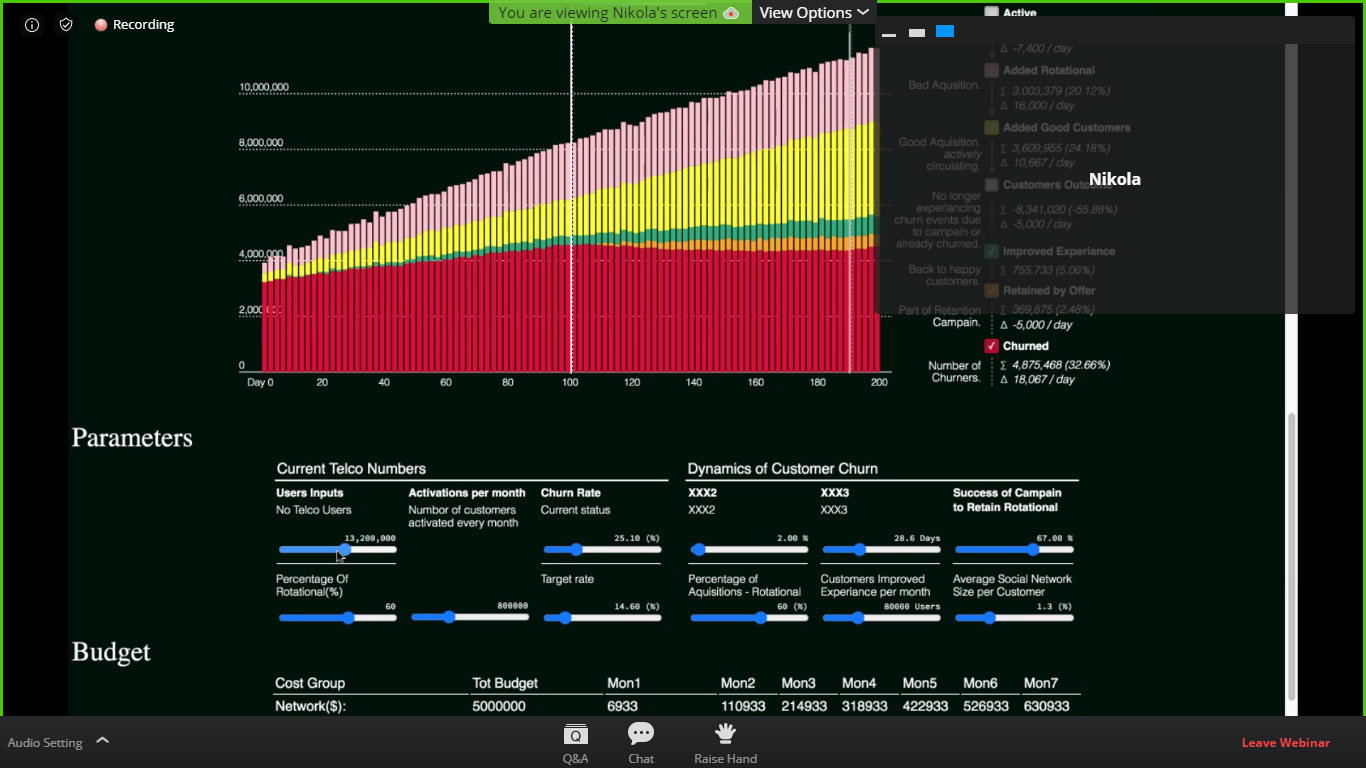
Task: Click the encryption shield icon
Action: tap(66, 25)
